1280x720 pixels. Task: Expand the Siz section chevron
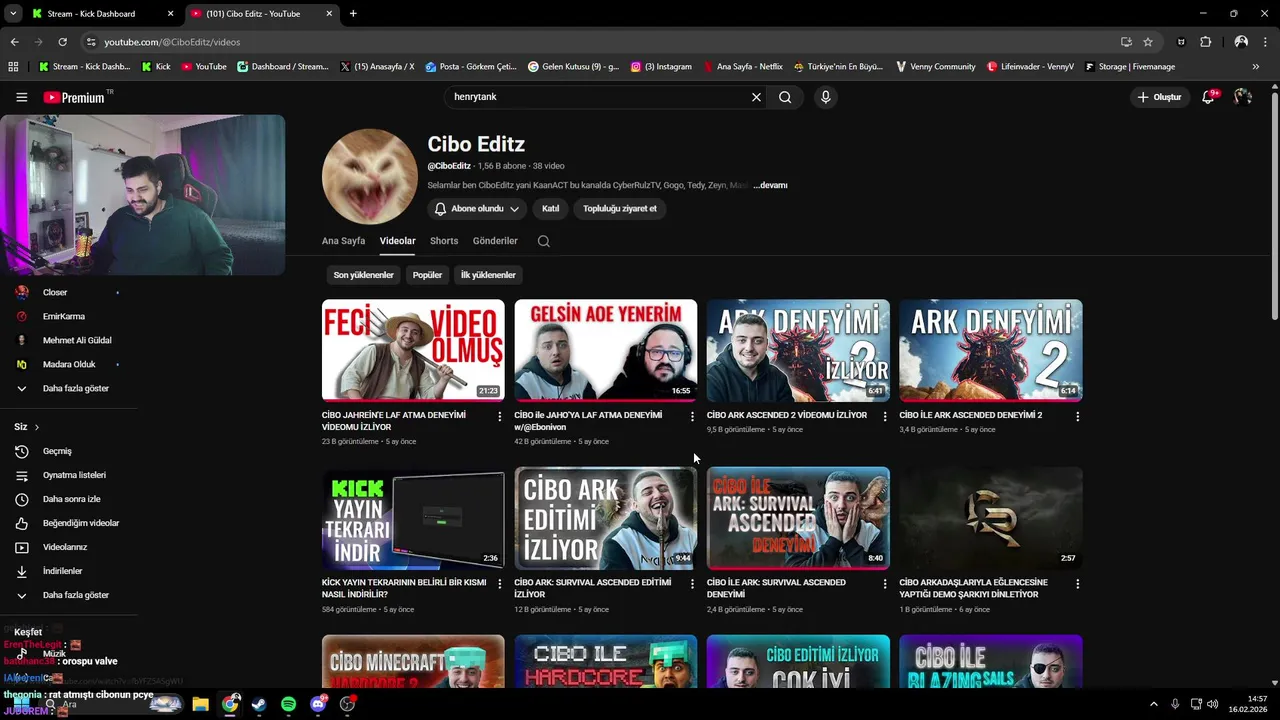pyautogui.click(x=37, y=427)
